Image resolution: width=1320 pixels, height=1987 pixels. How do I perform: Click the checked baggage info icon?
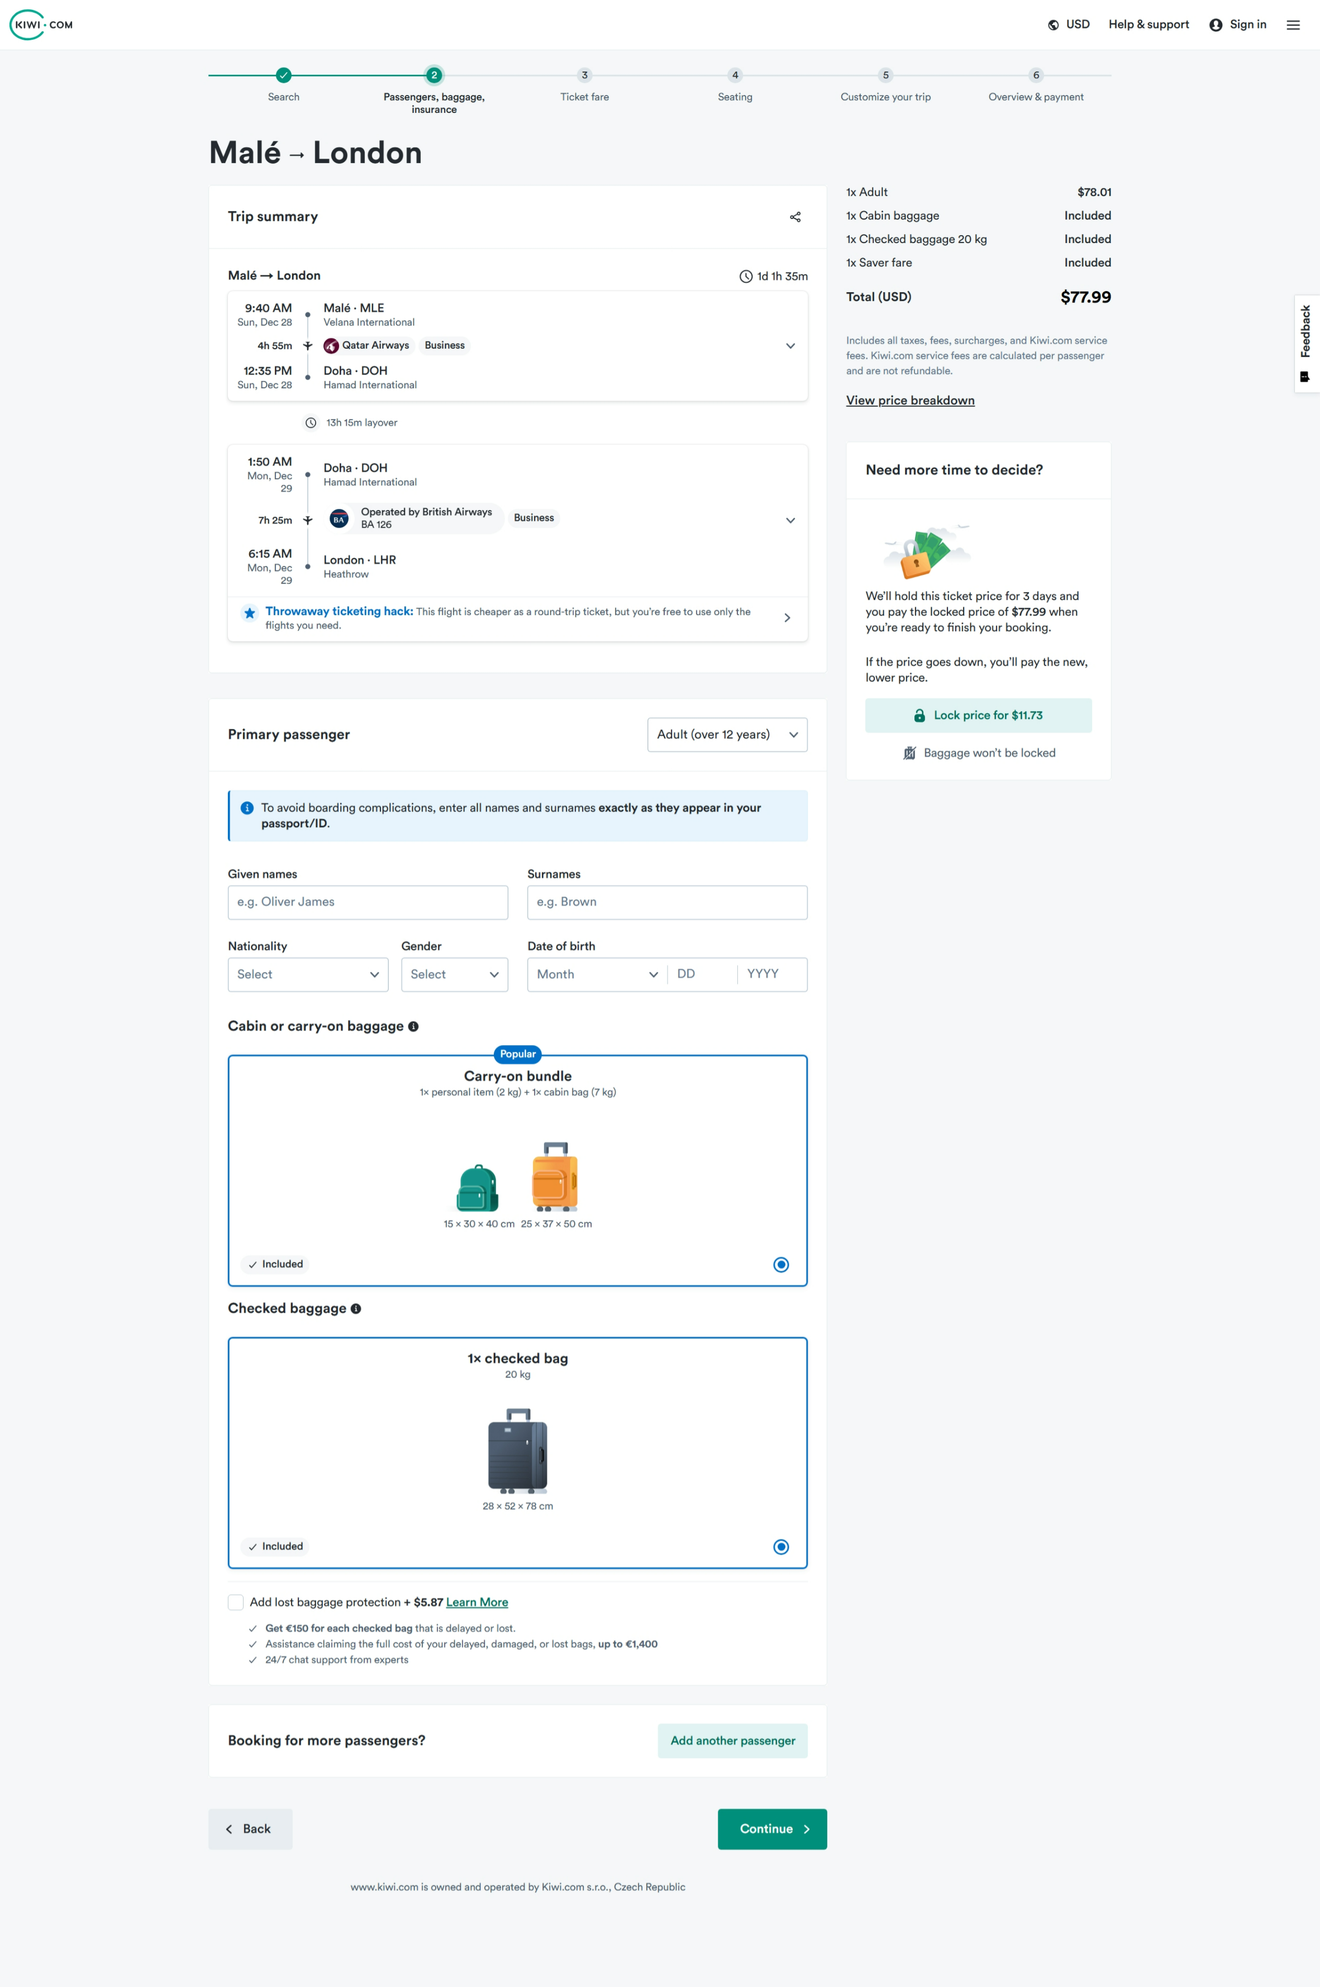pyautogui.click(x=356, y=1309)
